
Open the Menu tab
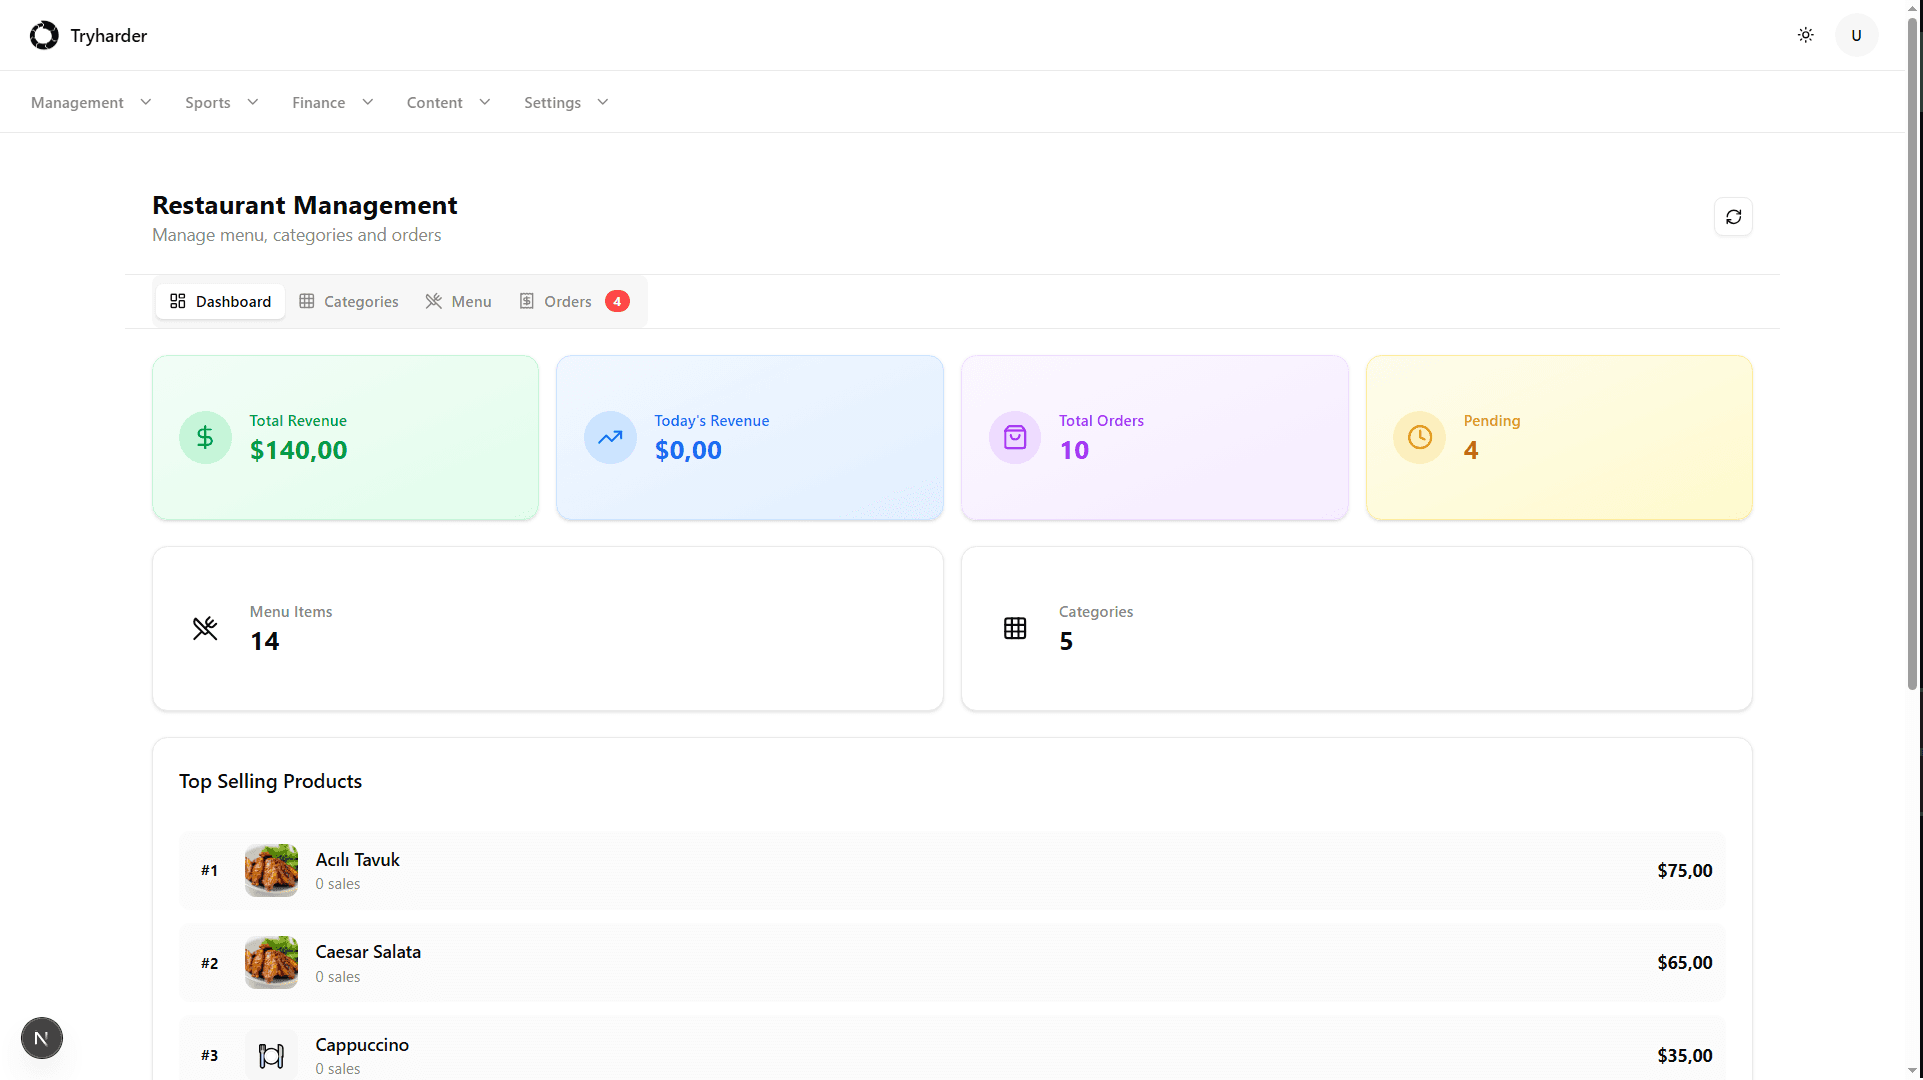(x=458, y=301)
